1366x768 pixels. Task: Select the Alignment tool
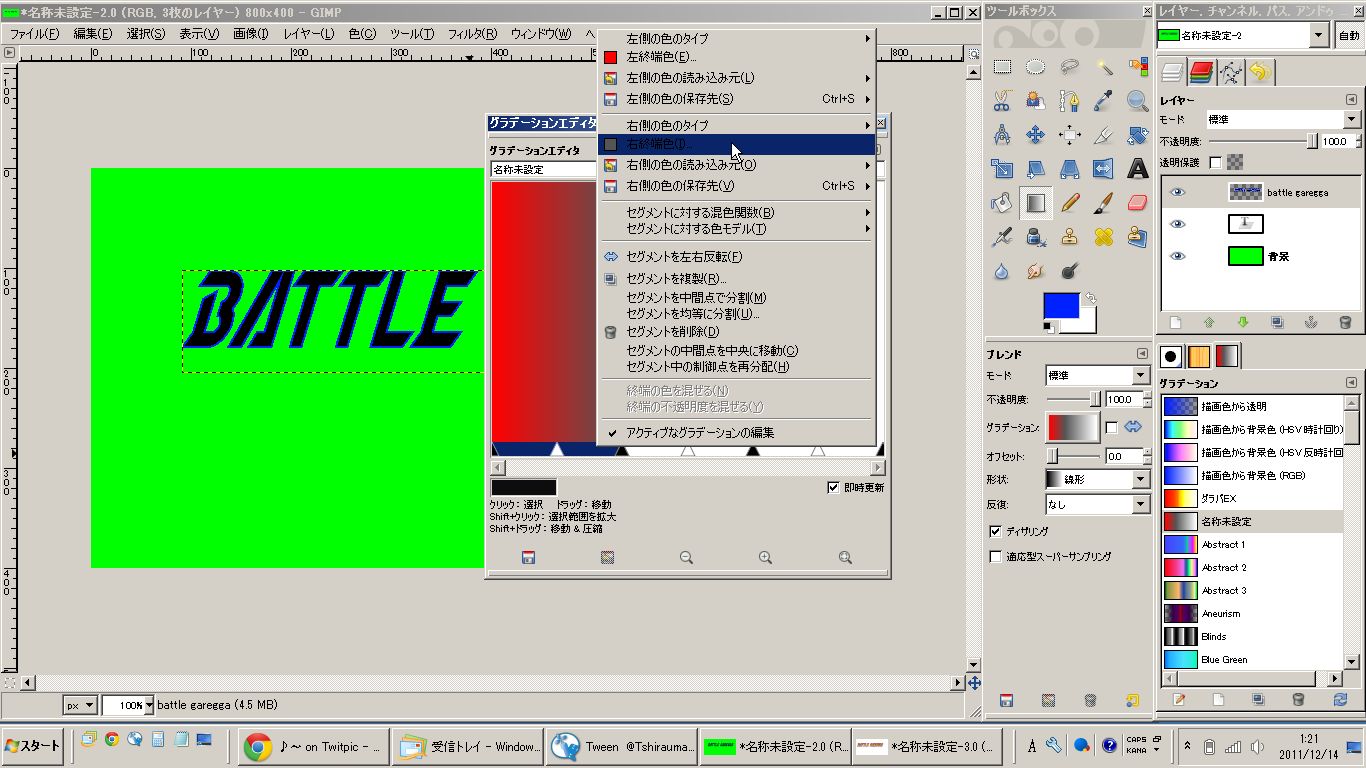pyautogui.click(x=1070, y=135)
